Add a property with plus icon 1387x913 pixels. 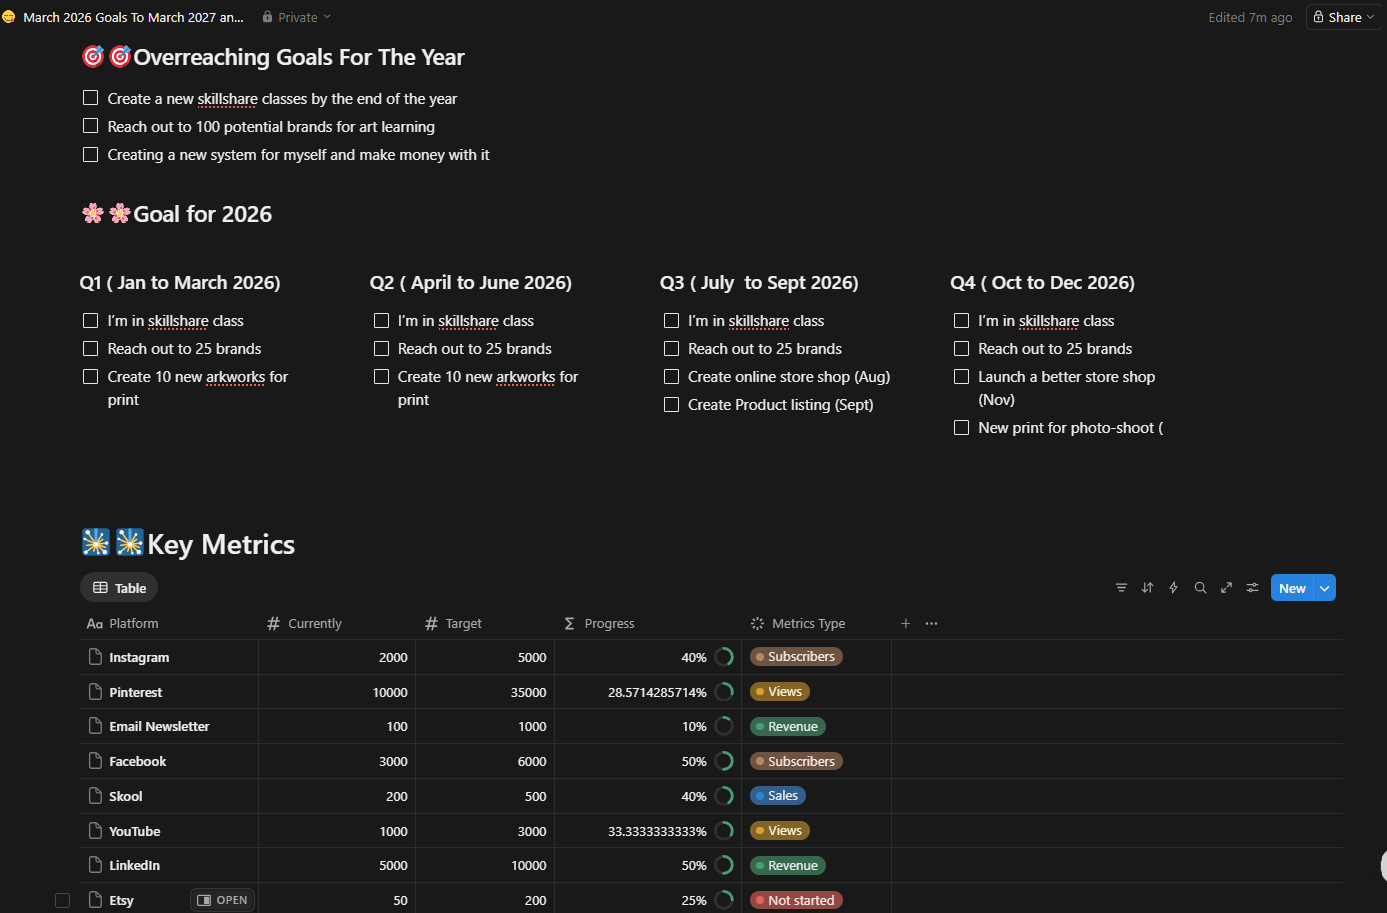pyautogui.click(x=905, y=623)
